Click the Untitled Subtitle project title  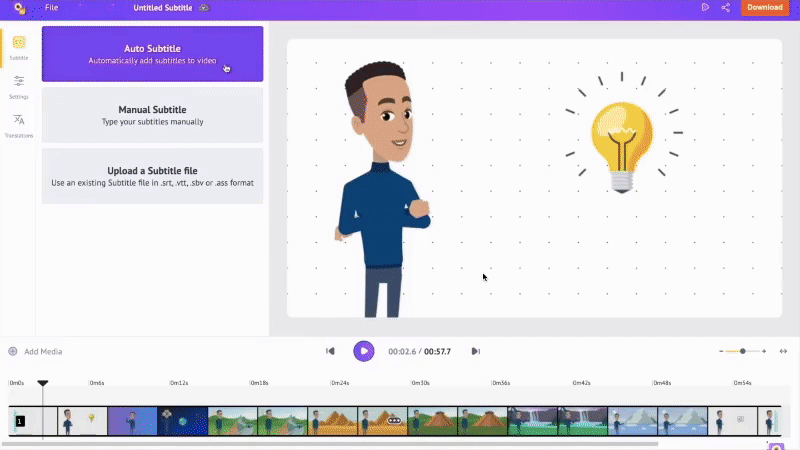(x=164, y=7)
